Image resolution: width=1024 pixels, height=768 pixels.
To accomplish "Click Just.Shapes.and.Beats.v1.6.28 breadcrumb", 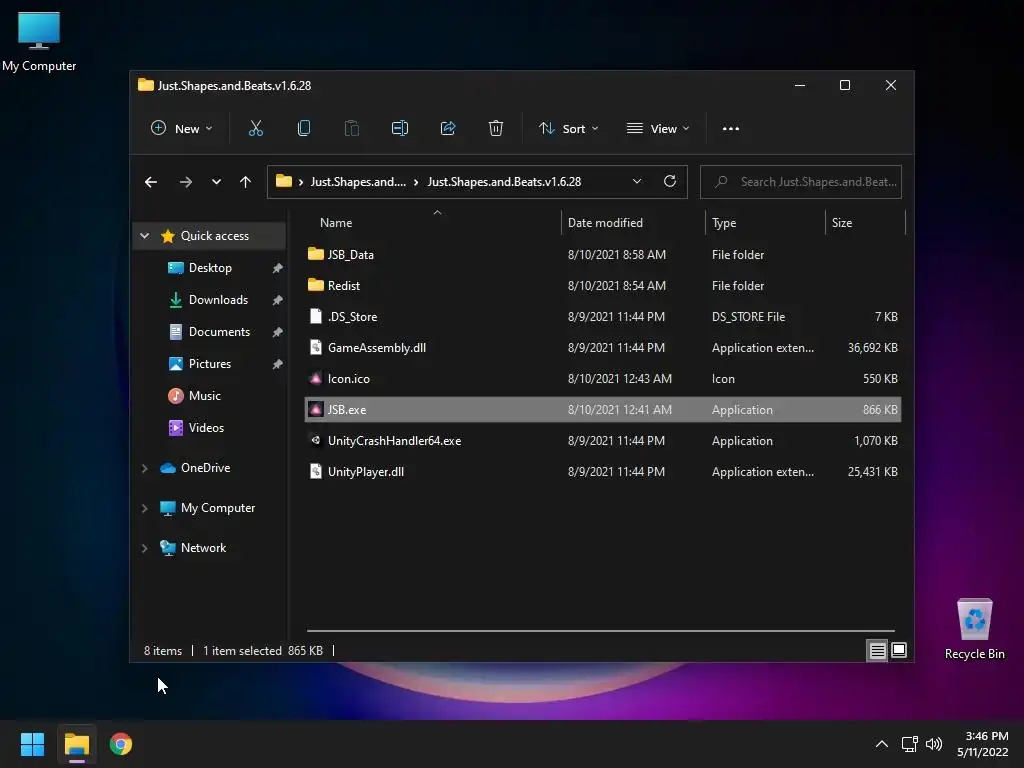I will coord(504,182).
